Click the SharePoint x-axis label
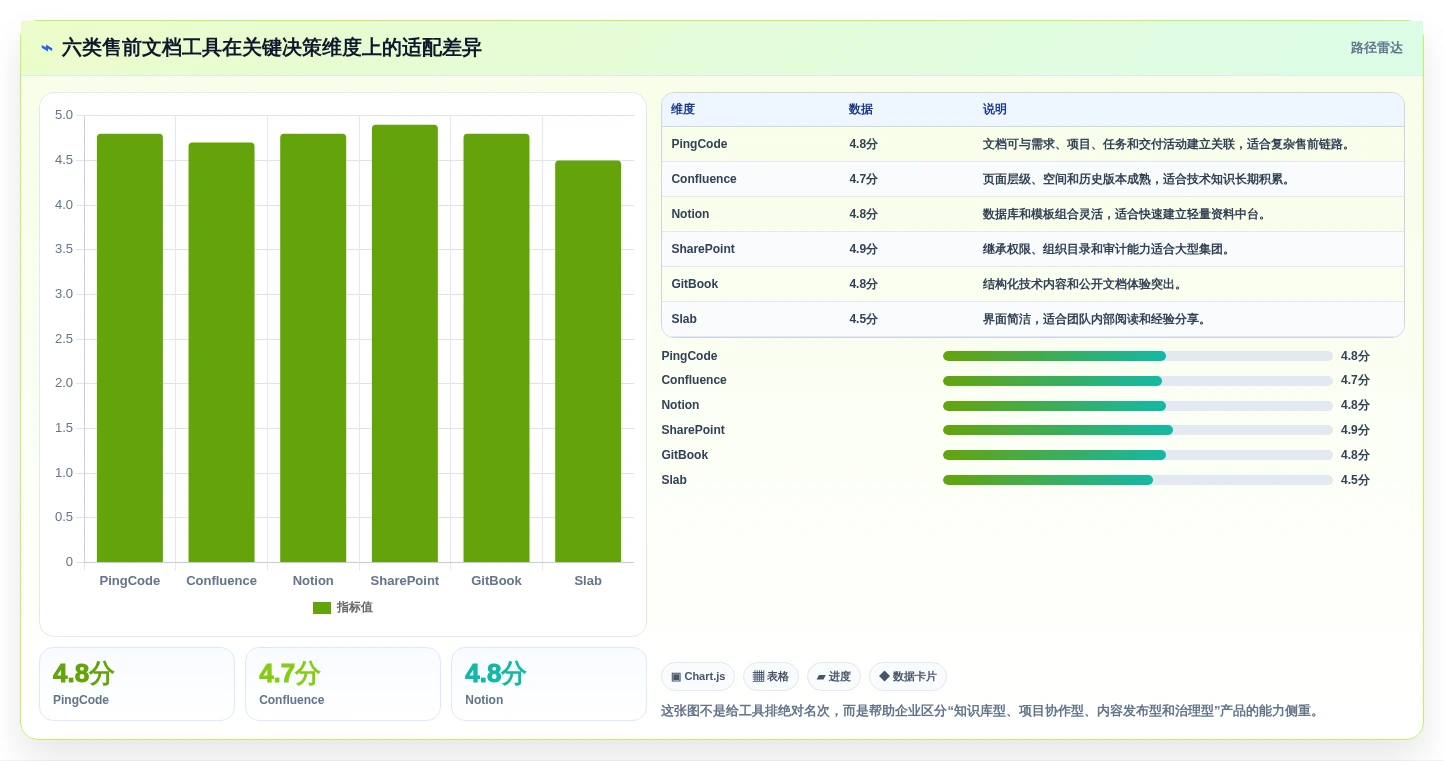1444x761 pixels. tap(405, 581)
